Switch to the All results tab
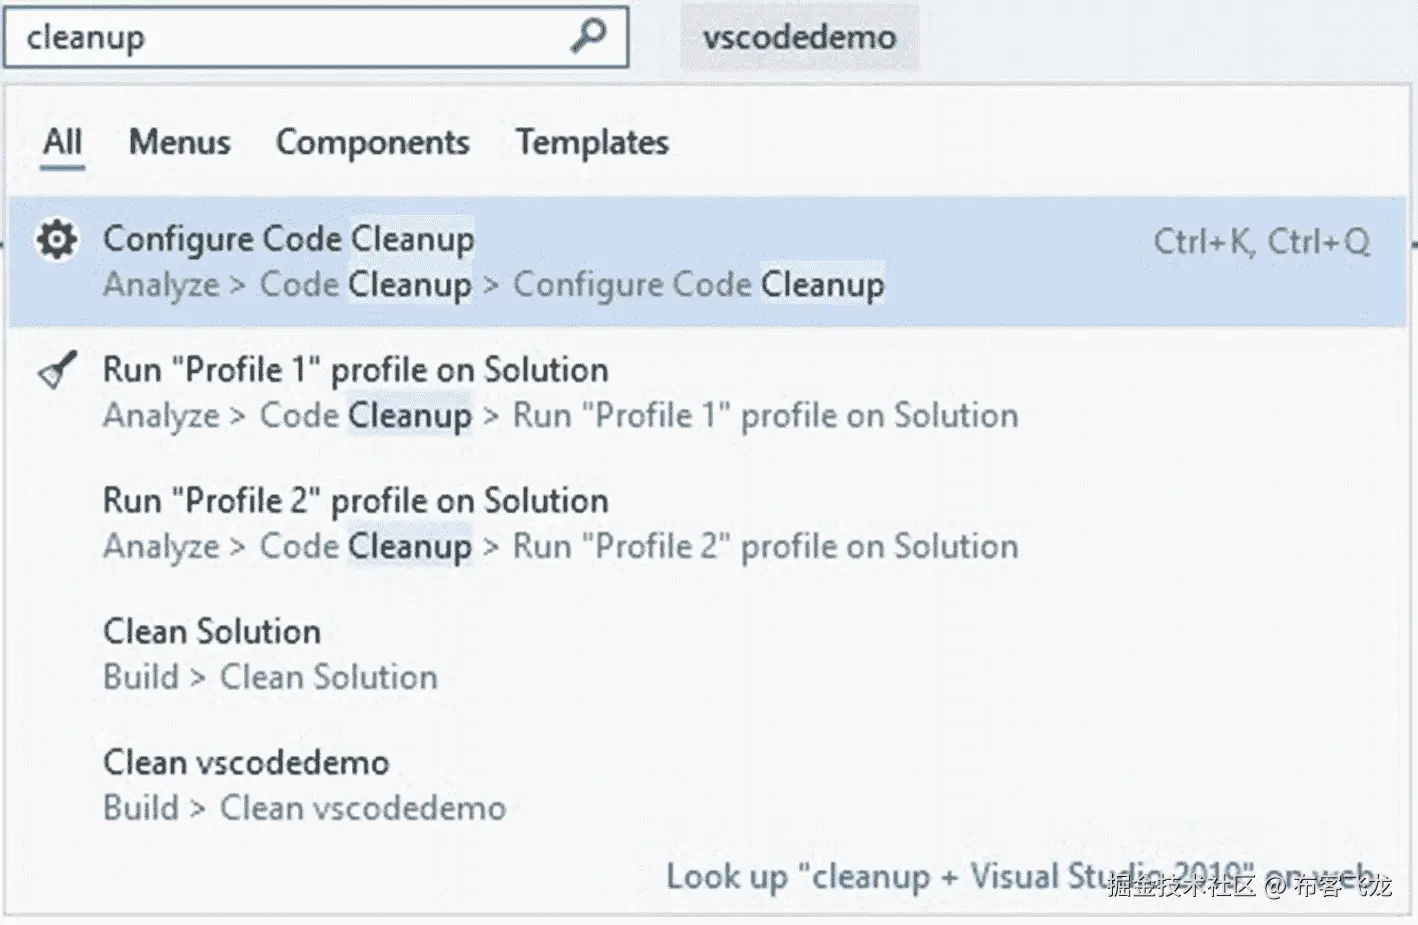The image size is (1418, 925). point(62,142)
